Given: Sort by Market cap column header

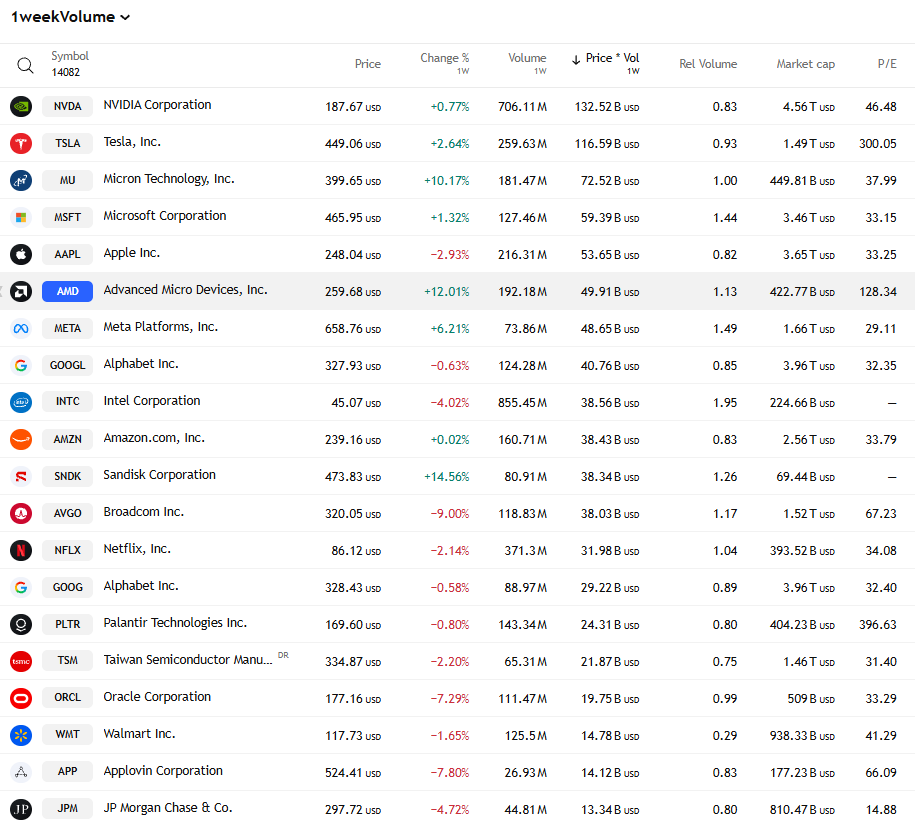Looking at the screenshot, I should click(805, 64).
